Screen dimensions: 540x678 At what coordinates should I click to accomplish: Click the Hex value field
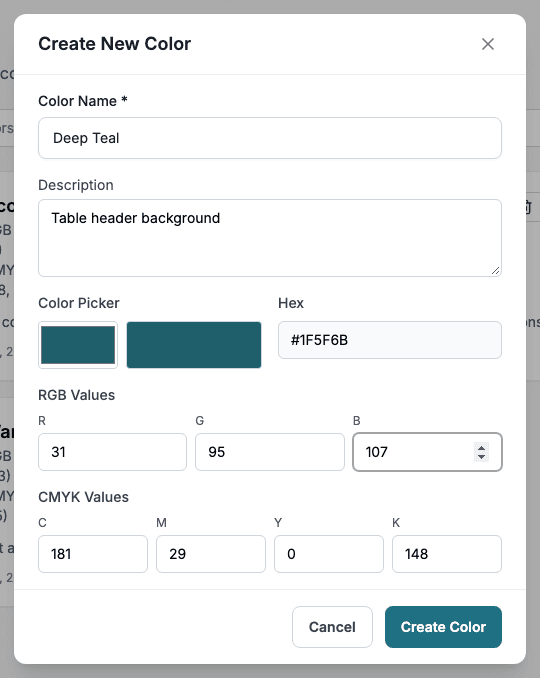(x=390, y=340)
